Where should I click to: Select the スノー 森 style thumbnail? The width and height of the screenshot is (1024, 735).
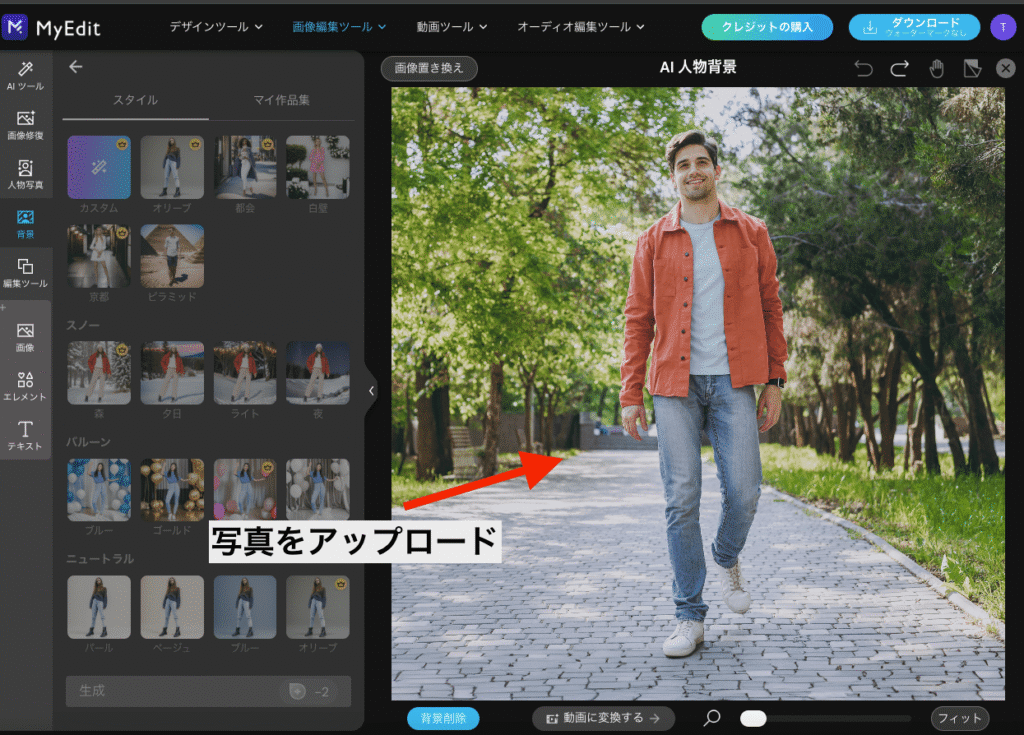99,372
